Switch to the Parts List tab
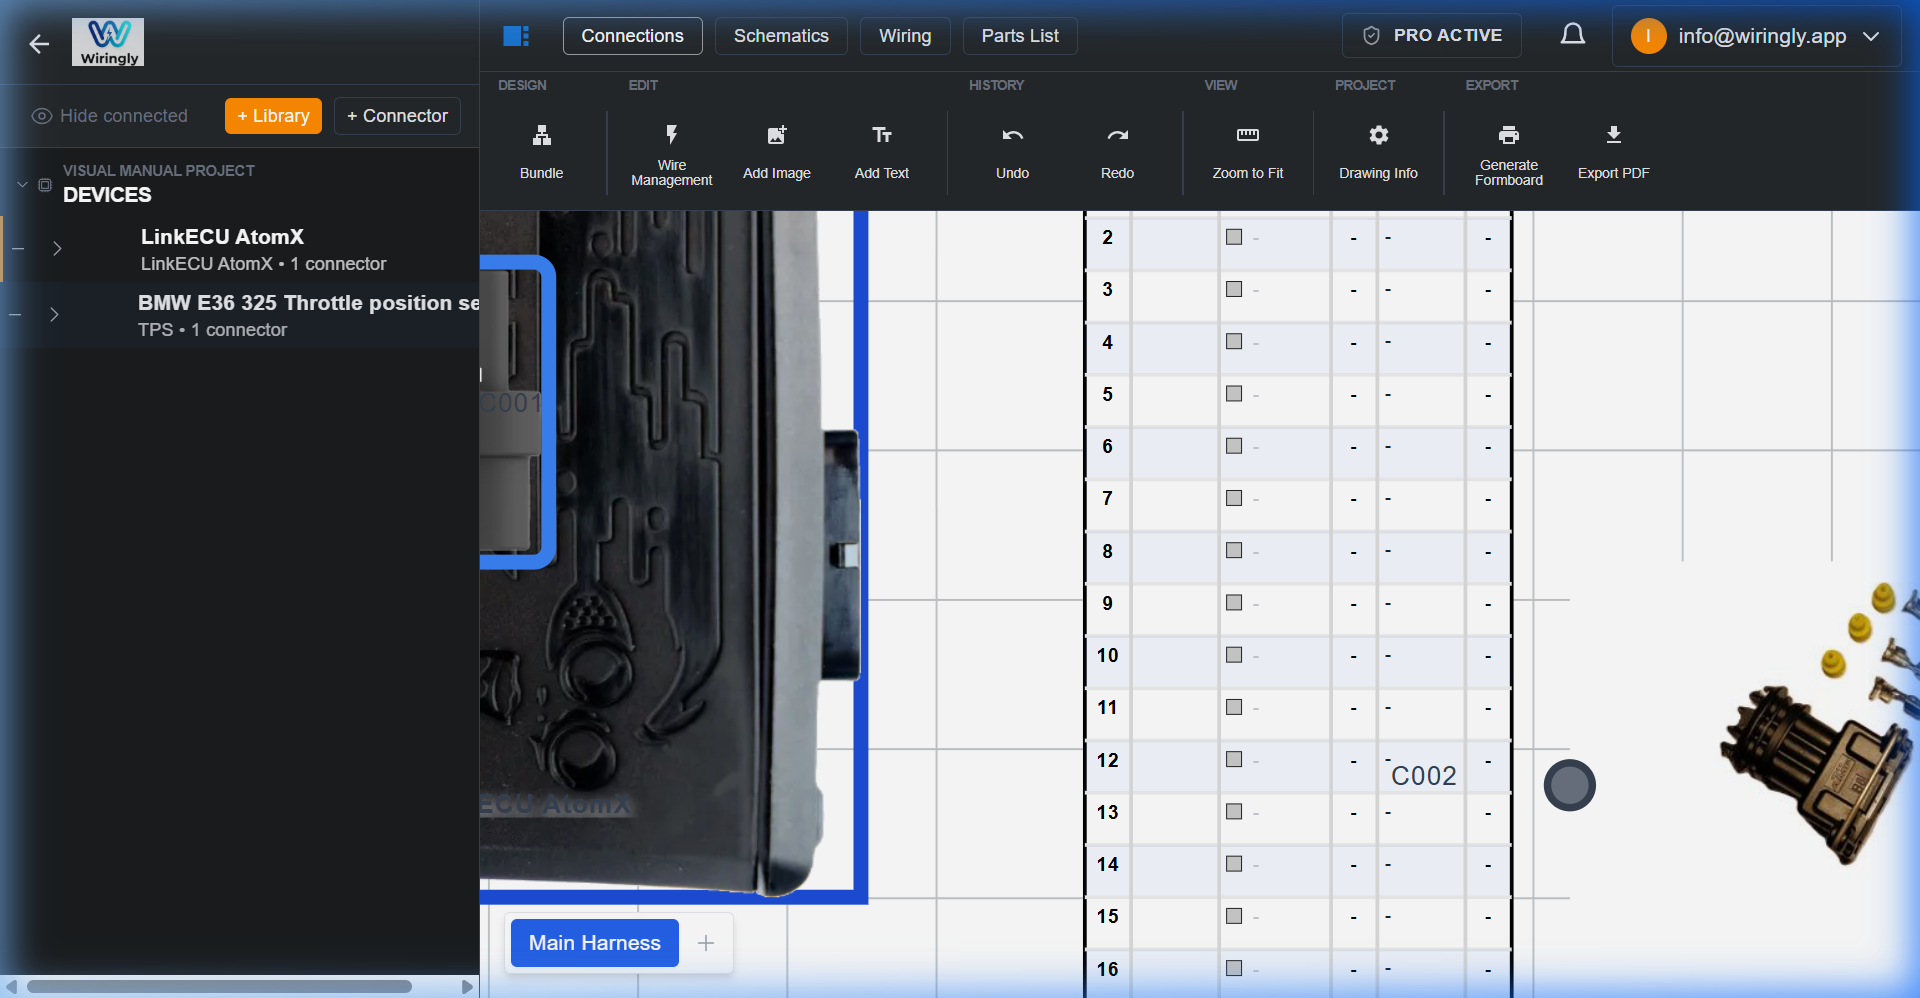1920x998 pixels. coord(1020,36)
